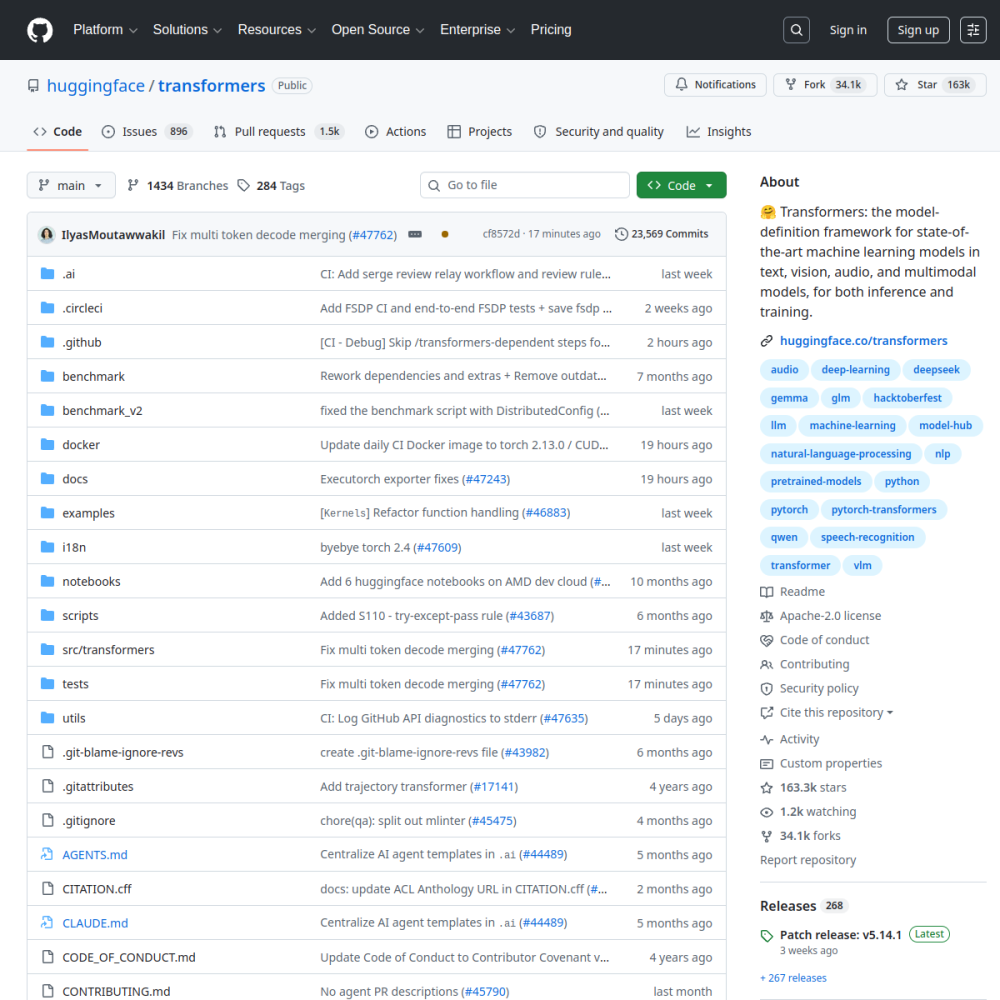Click the 1.2k watching eye icon
Image resolution: width=1000 pixels, height=1000 pixels.
pyautogui.click(x=767, y=812)
